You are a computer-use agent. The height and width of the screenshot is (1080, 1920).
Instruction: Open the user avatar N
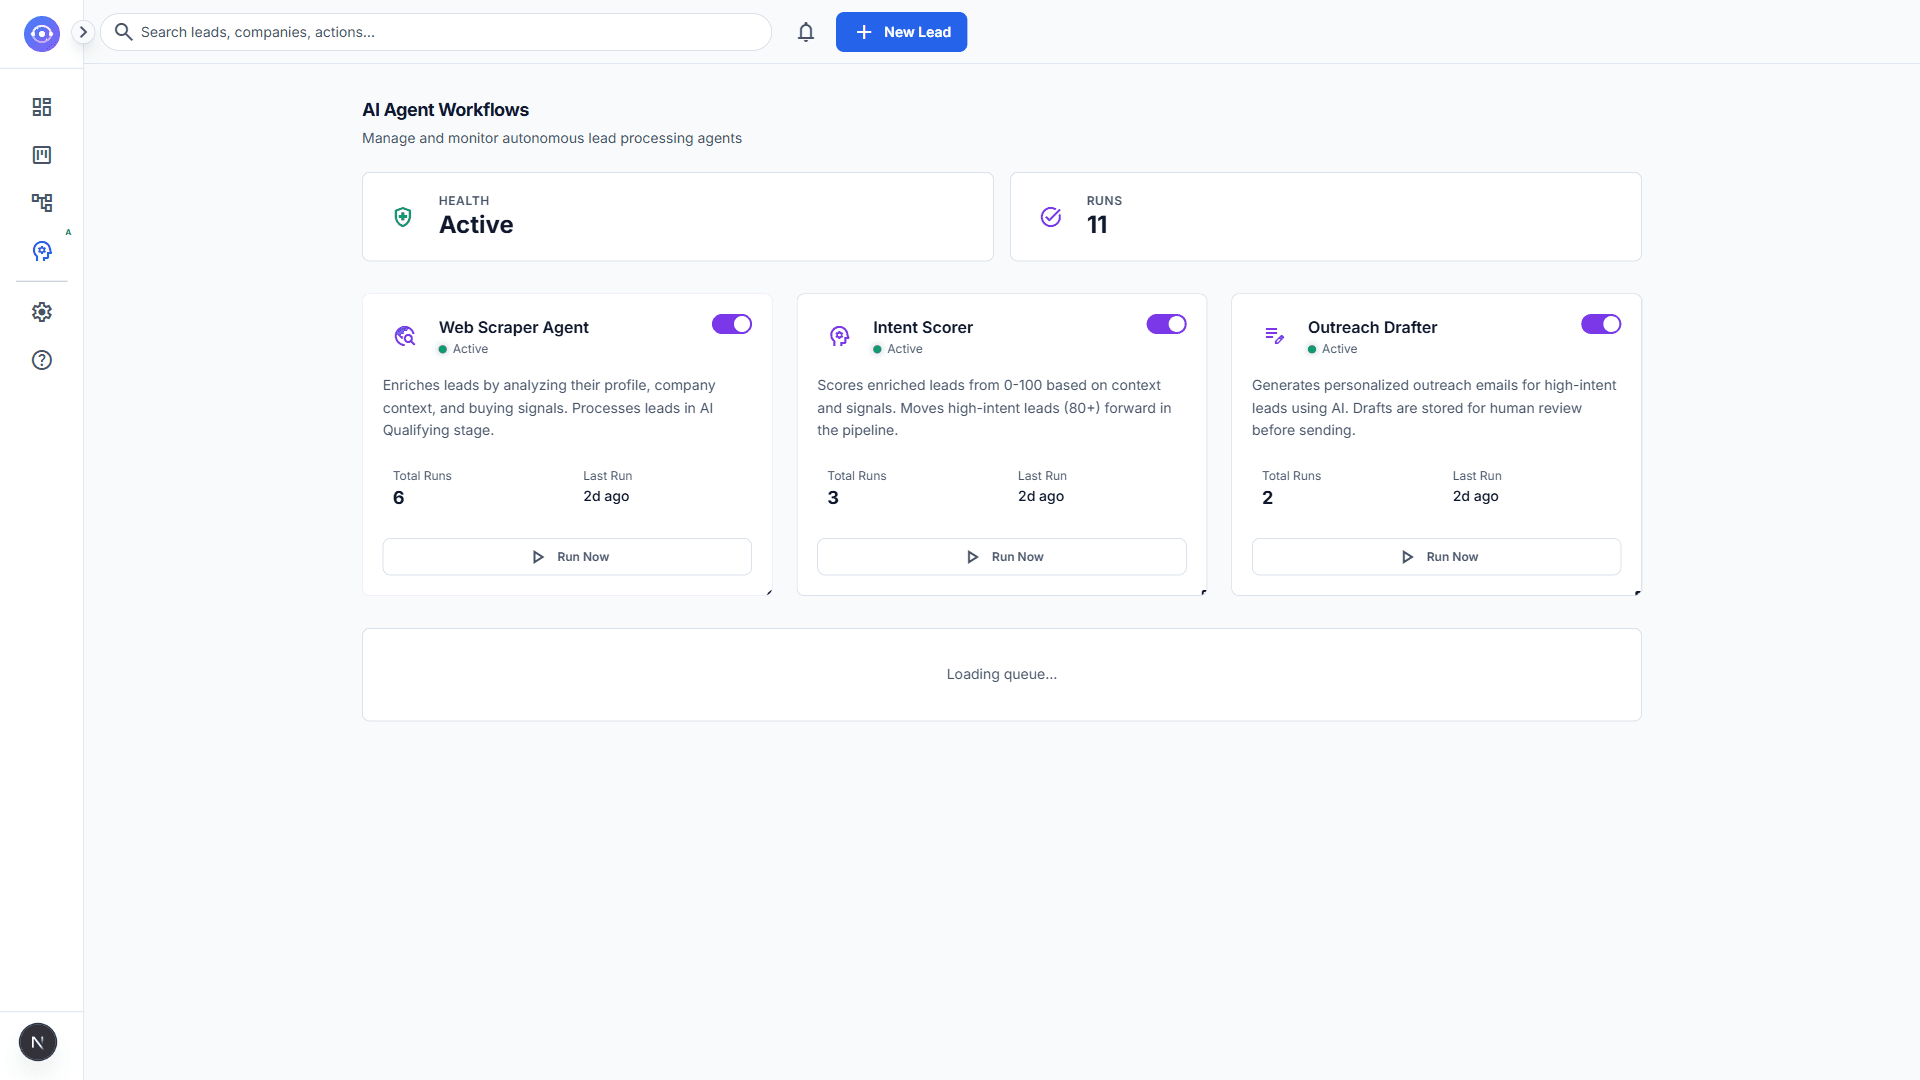pyautogui.click(x=38, y=1042)
